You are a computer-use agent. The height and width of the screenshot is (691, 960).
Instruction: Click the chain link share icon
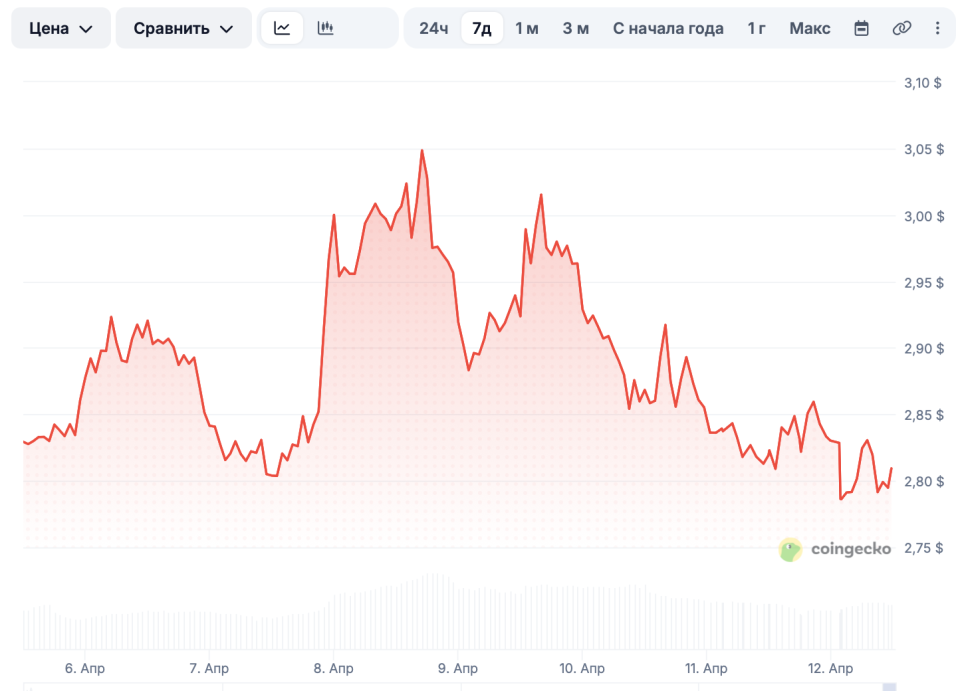(x=901, y=28)
